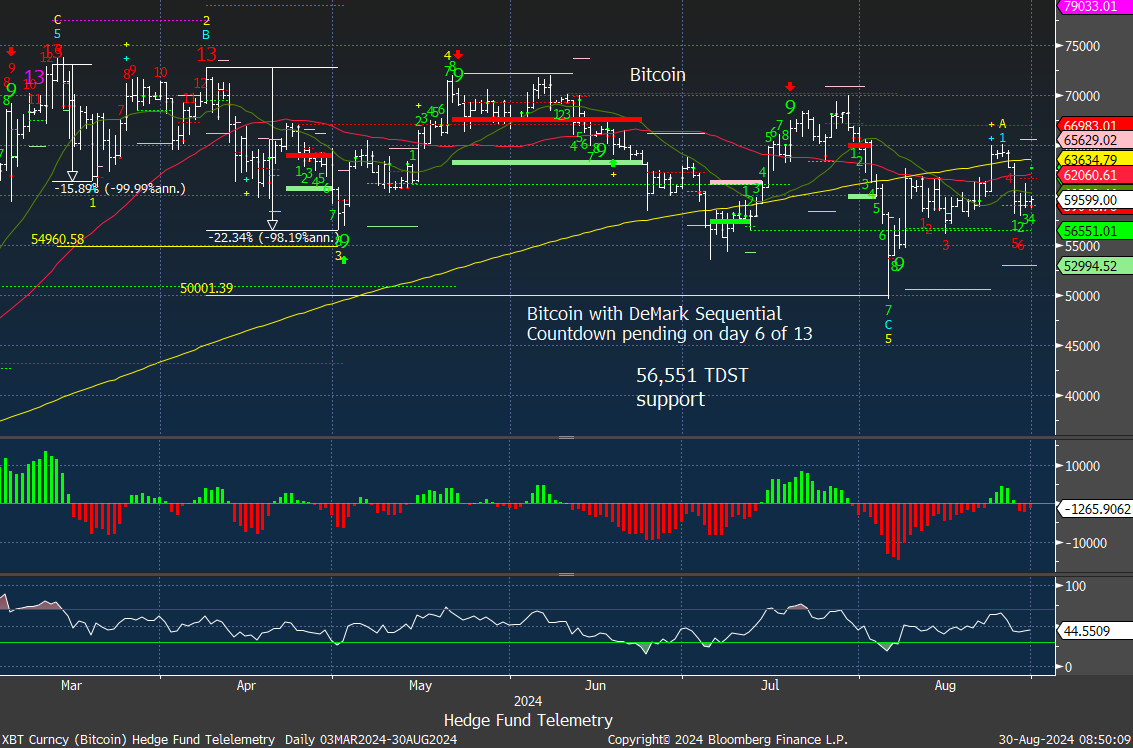Viewport: 1133px width, 748px height.
Task: Select the 'Daily 03MAR2024-30AUG2024' range label
Action: pyautogui.click(x=371, y=739)
